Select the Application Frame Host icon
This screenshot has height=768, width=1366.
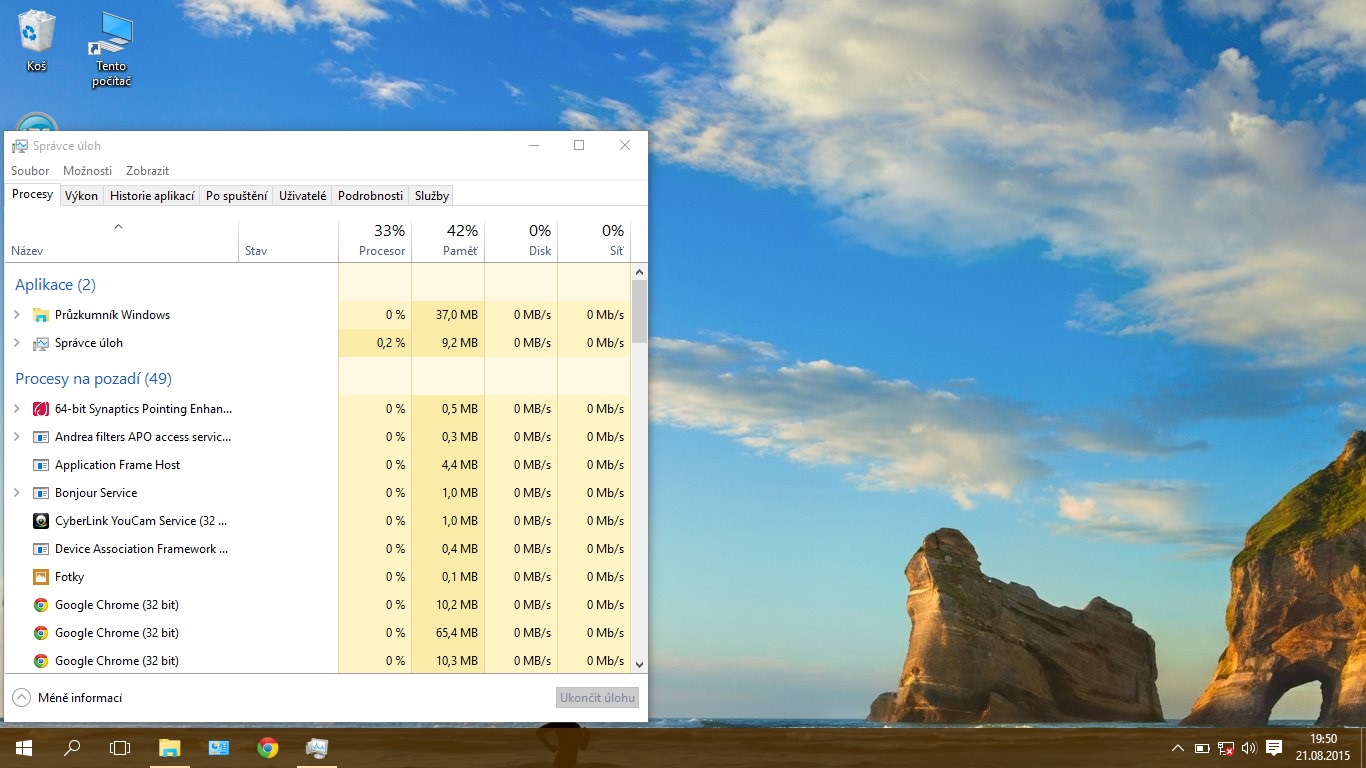pyautogui.click(x=41, y=465)
